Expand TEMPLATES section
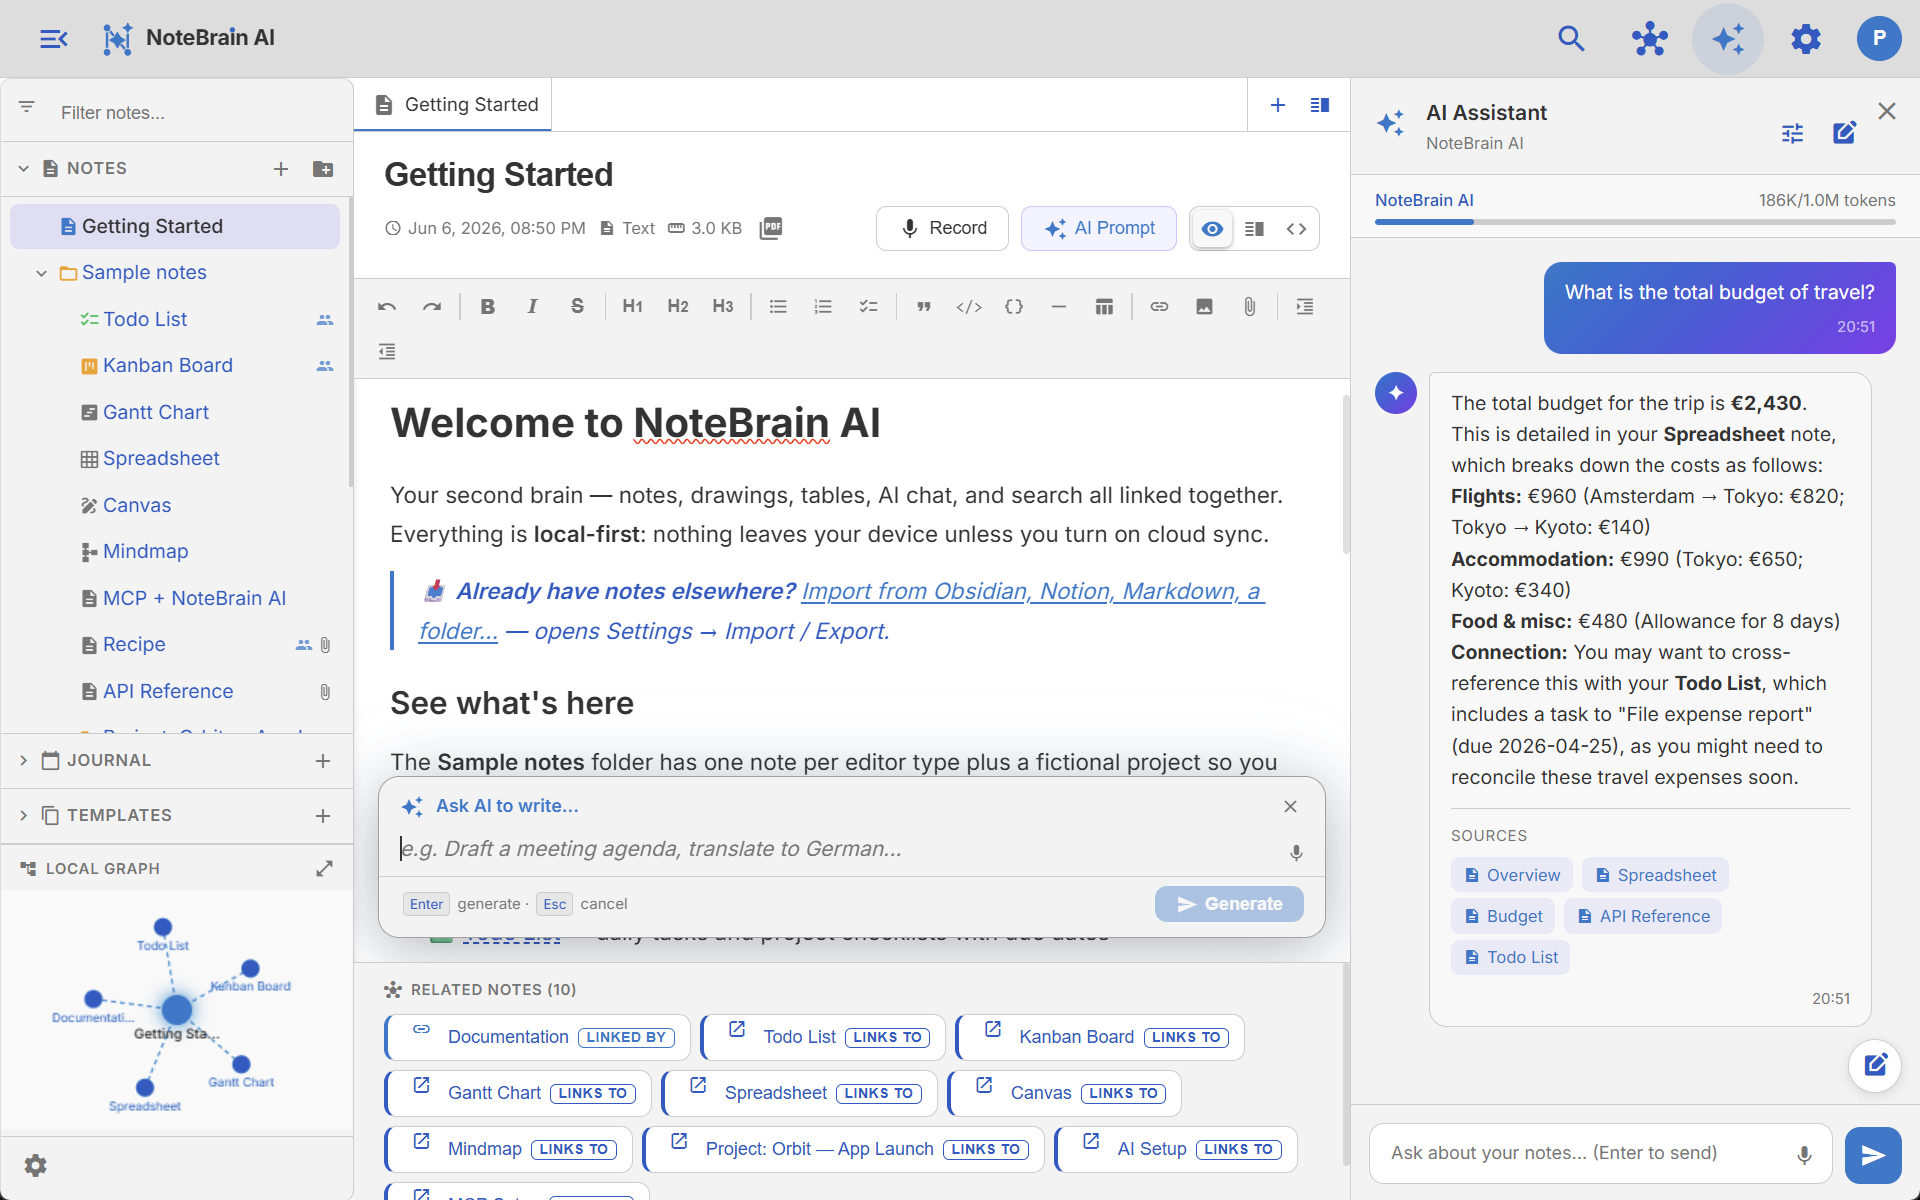1920x1200 pixels. (x=24, y=816)
